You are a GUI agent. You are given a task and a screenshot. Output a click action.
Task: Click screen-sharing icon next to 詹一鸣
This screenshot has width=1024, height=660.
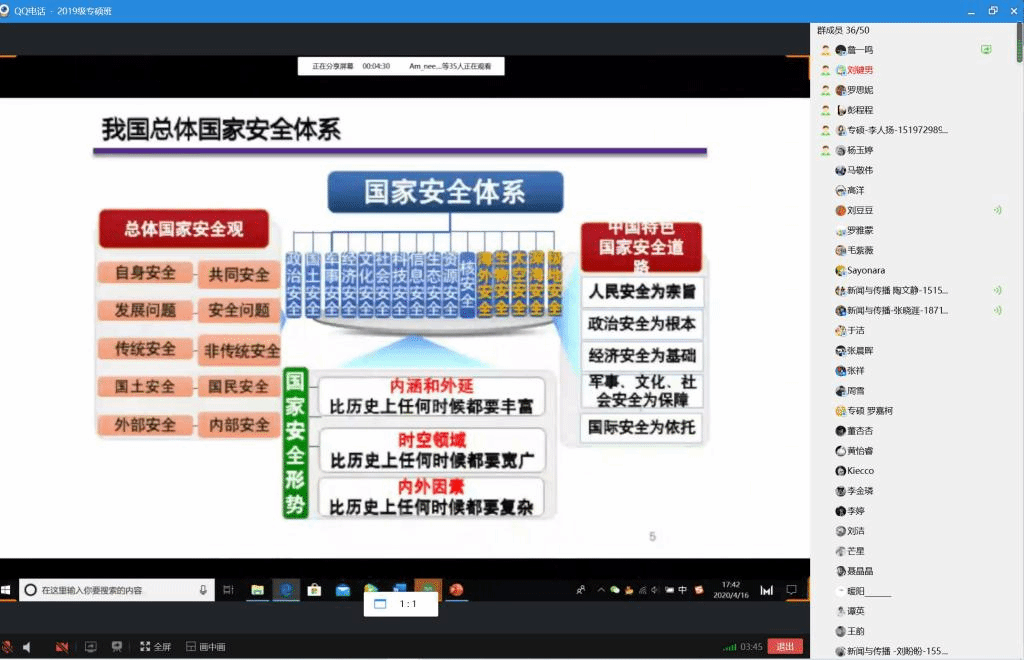click(x=986, y=49)
